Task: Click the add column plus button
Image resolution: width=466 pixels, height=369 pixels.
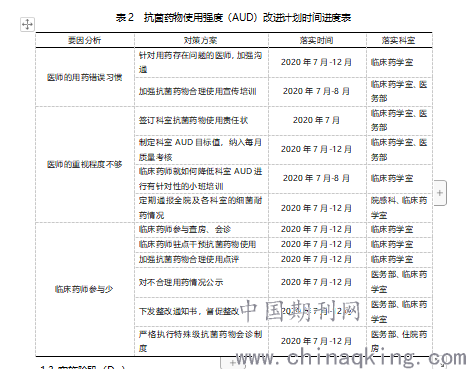Action: tap(440, 193)
